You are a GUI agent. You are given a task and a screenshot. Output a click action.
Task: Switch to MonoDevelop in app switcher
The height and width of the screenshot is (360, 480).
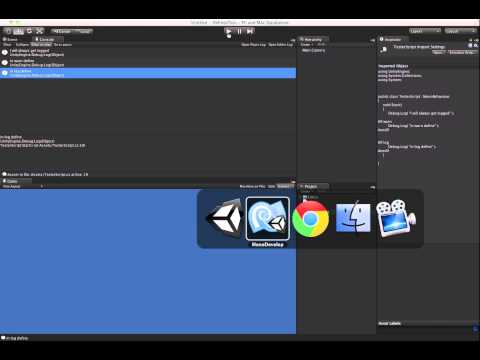(267, 218)
